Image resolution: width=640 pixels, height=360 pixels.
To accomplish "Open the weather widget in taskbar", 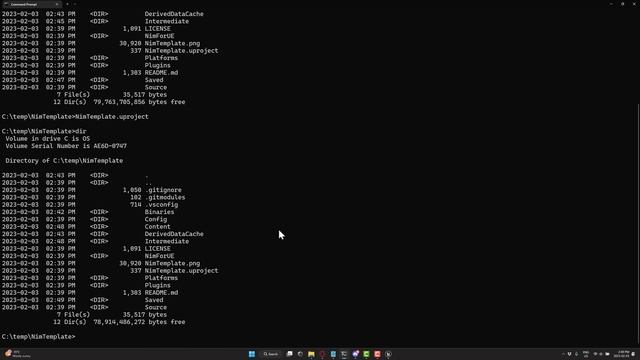I will point(18,354).
